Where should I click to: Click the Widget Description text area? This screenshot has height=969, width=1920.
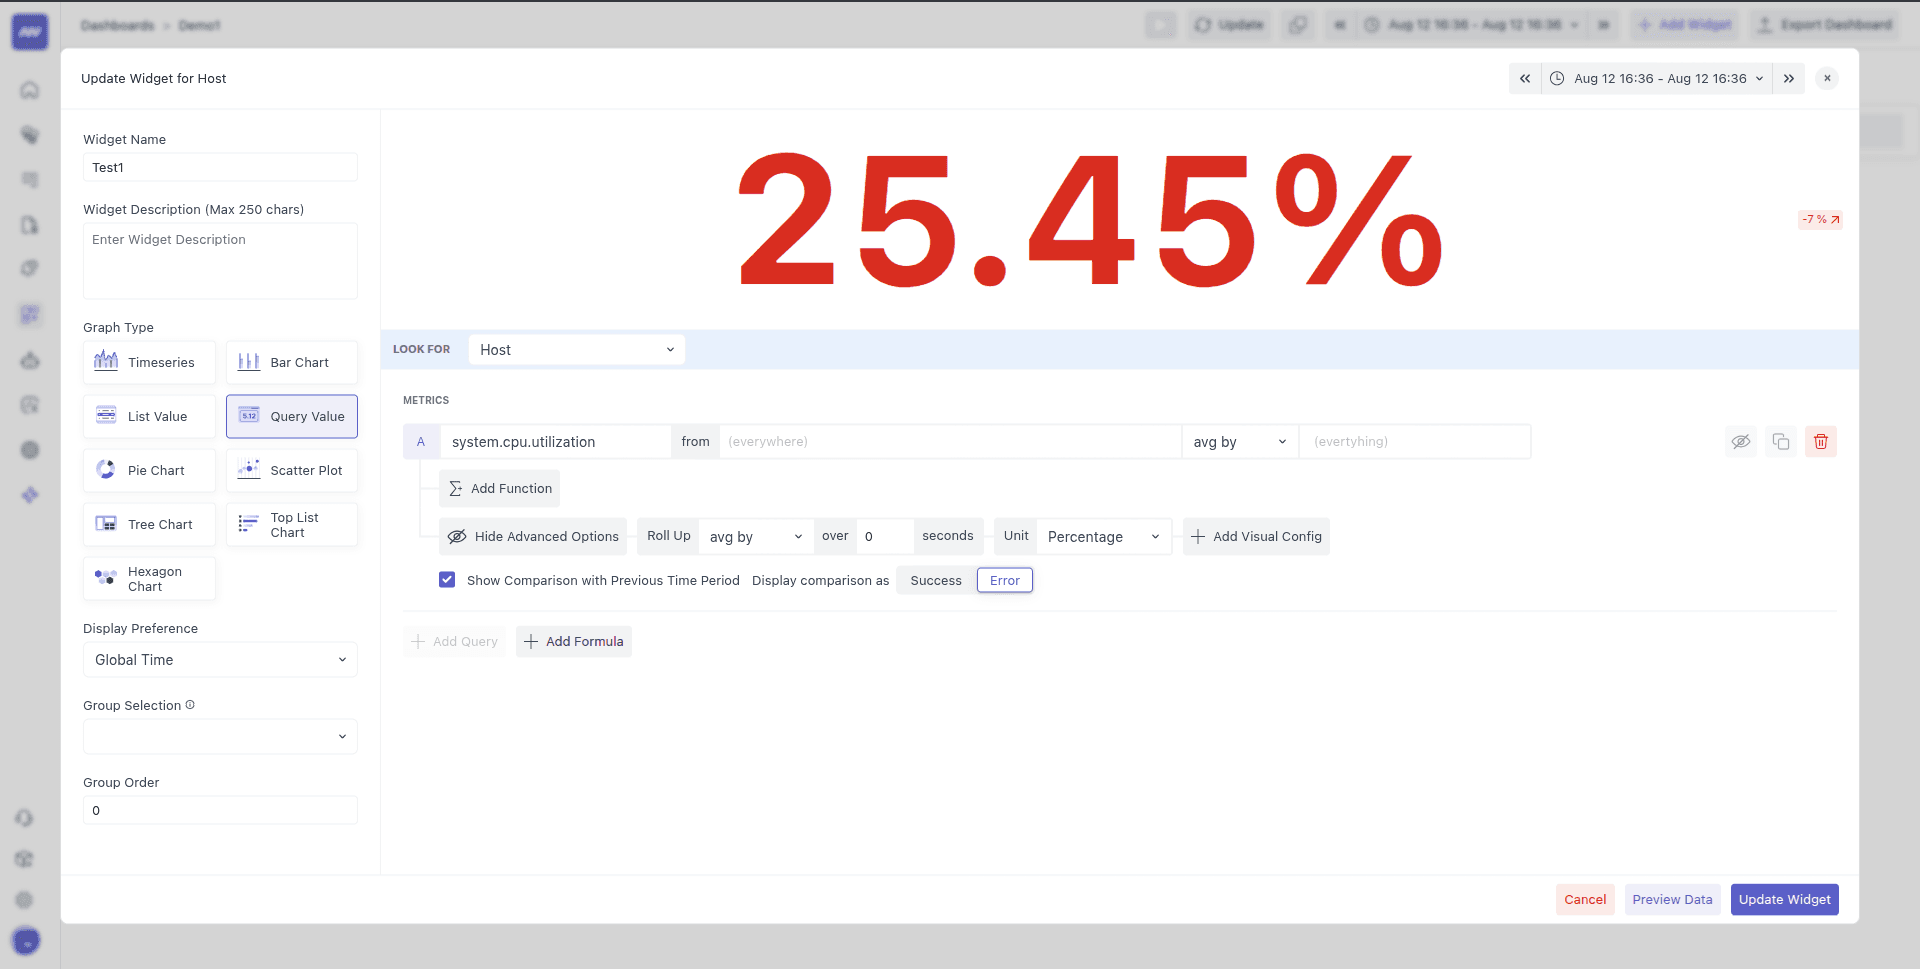(x=220, y=261)
